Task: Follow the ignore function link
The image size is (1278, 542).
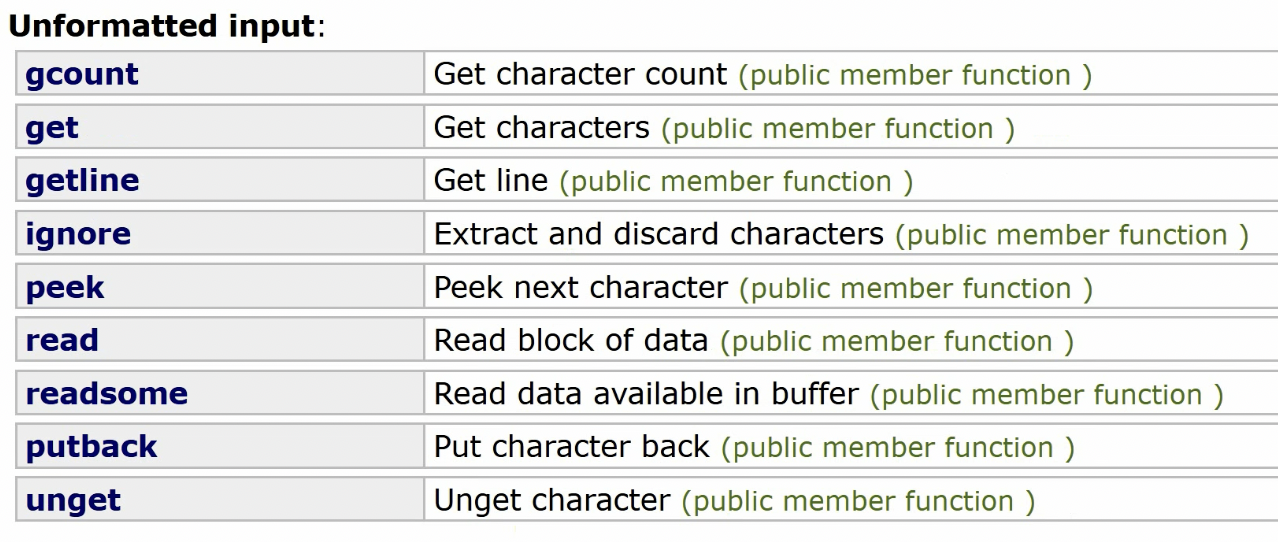Action: [78, 234]
